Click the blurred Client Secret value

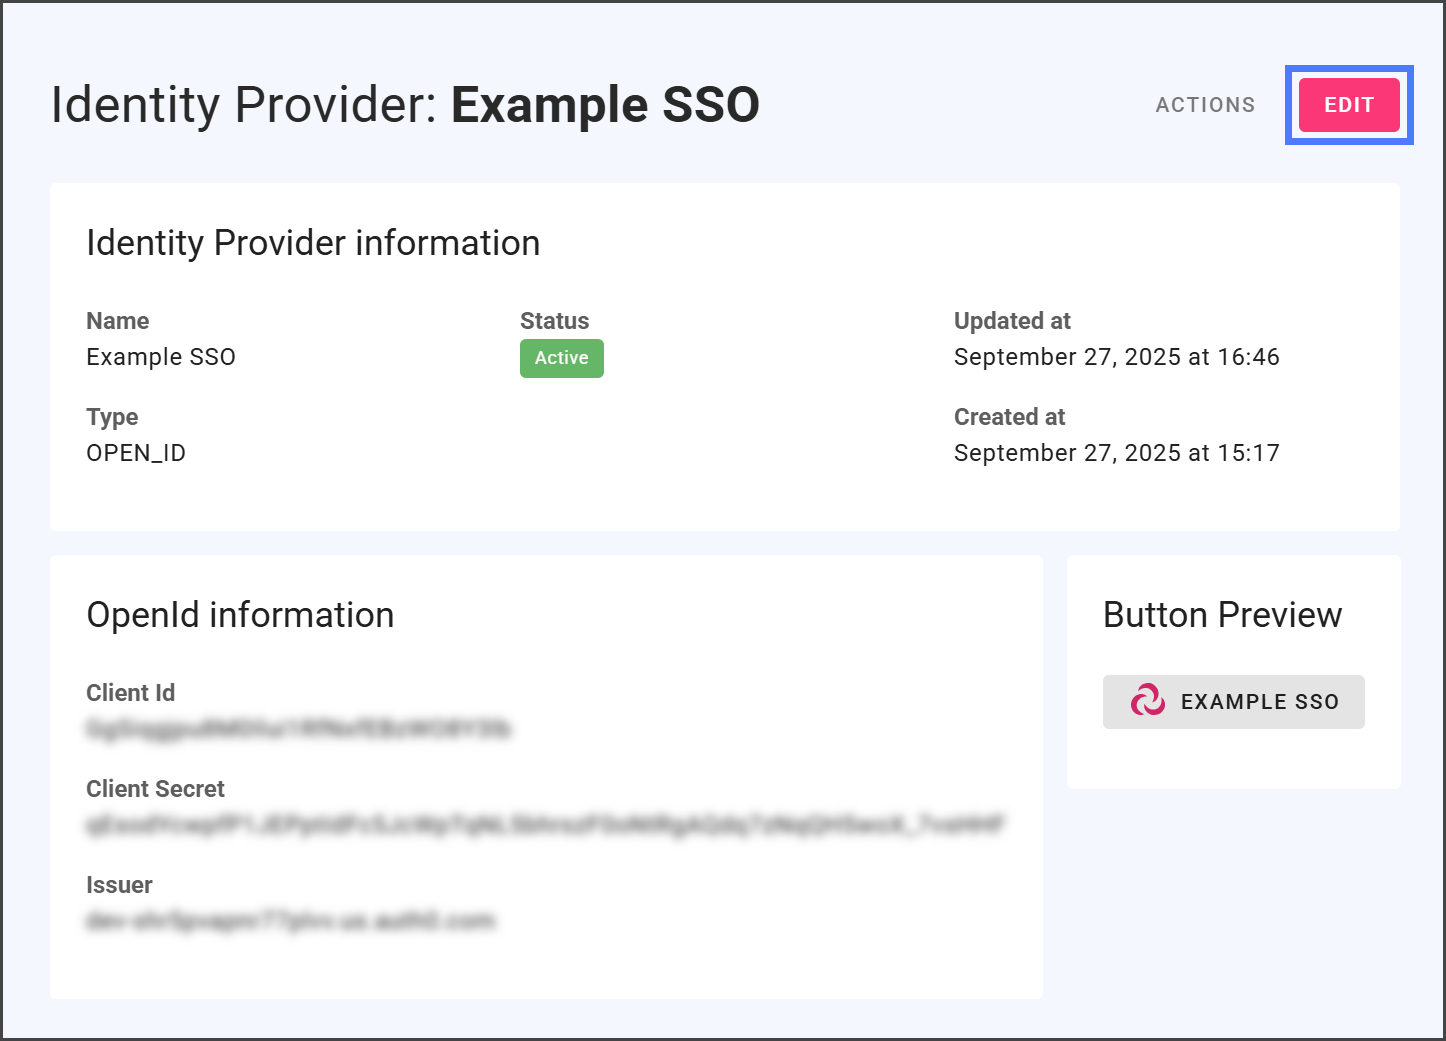(x=545, y=825)
